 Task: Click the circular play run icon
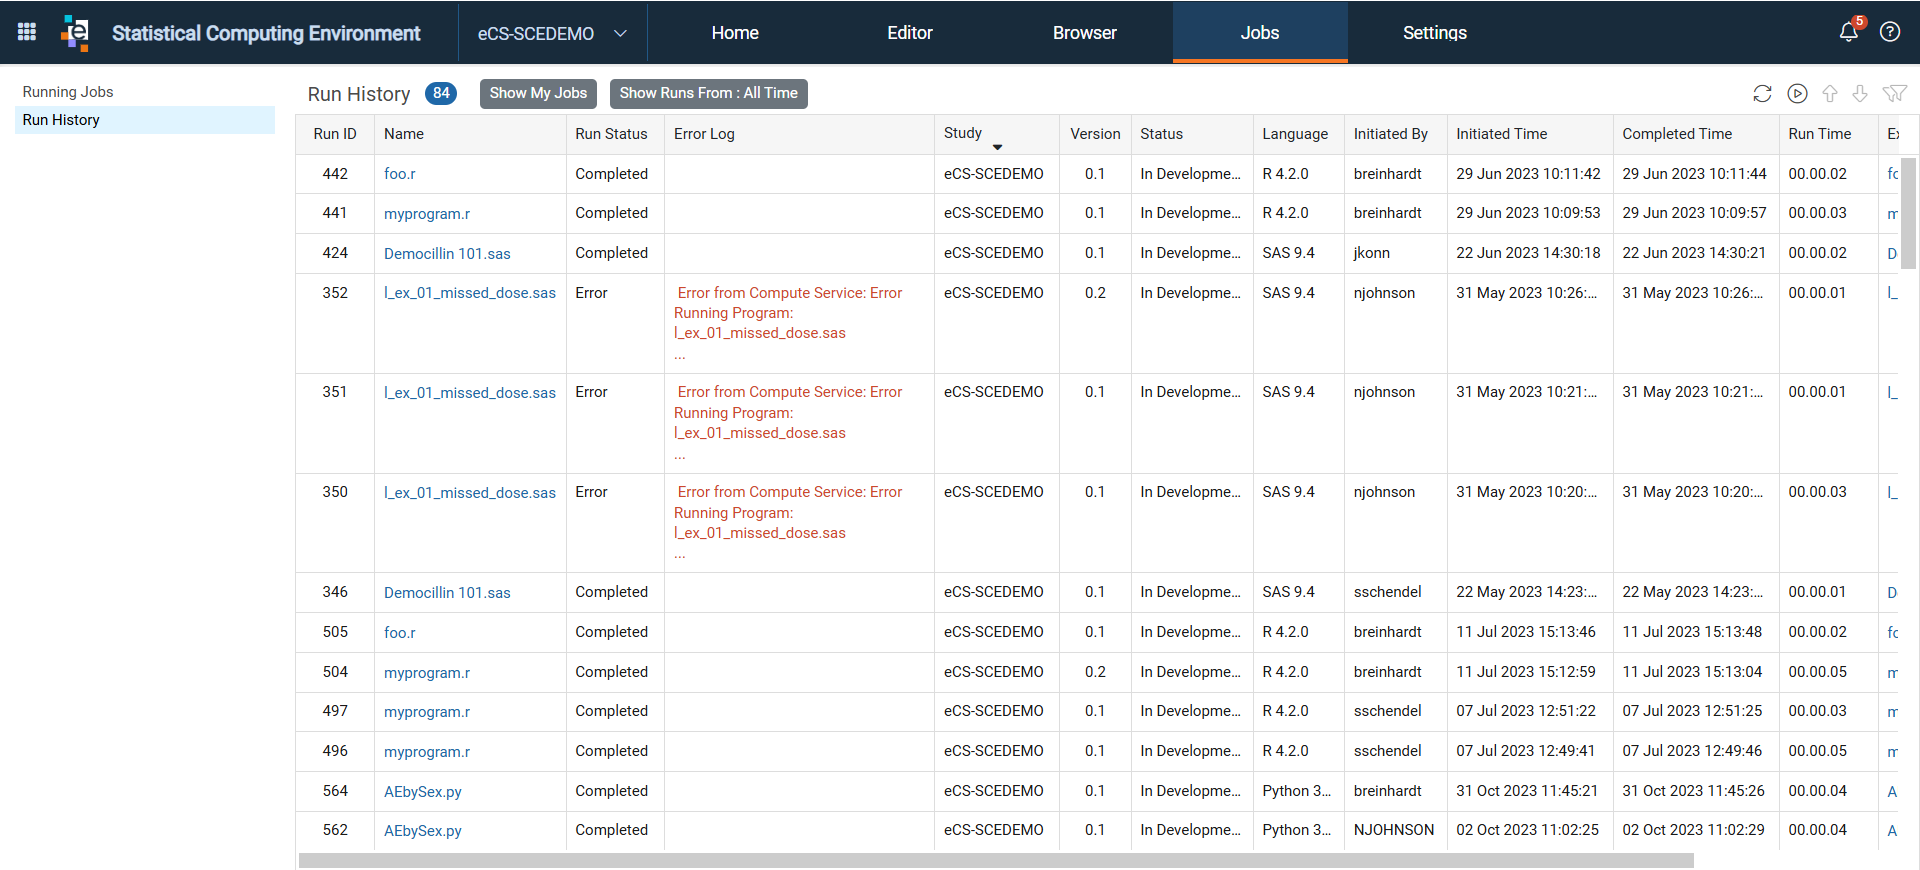click(1797, 93)
